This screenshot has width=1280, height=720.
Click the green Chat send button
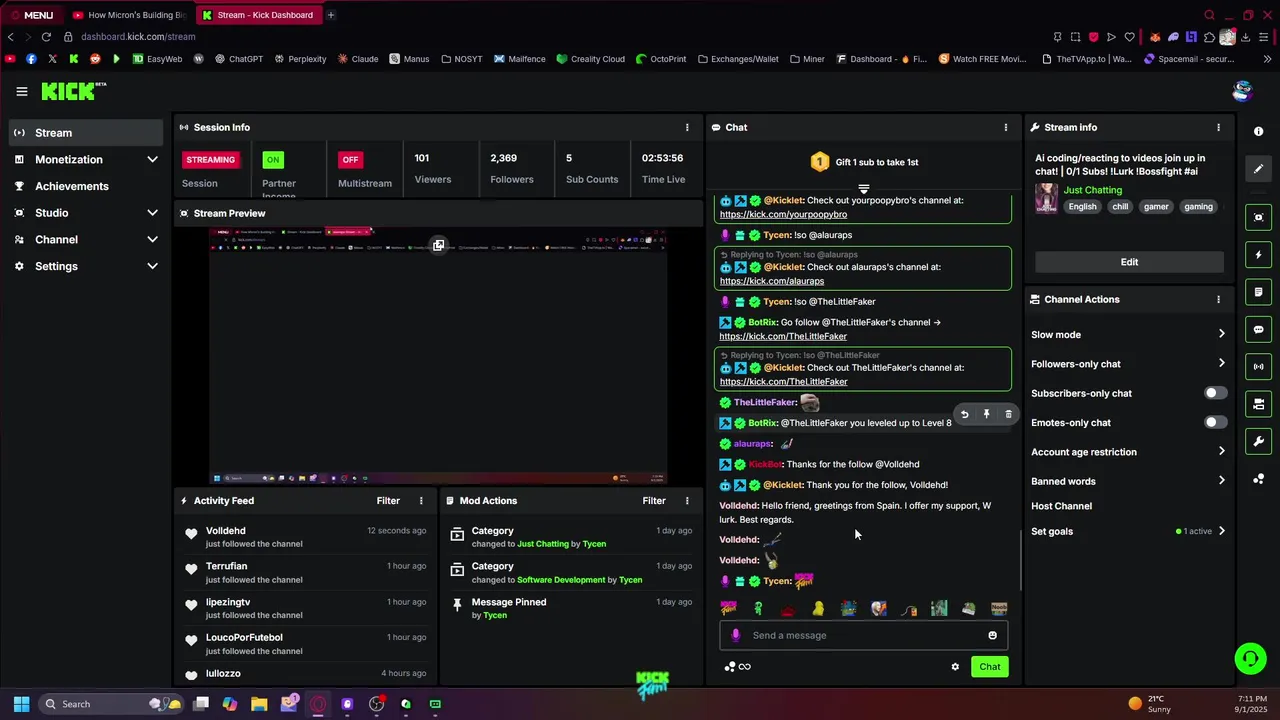point(989,667)
